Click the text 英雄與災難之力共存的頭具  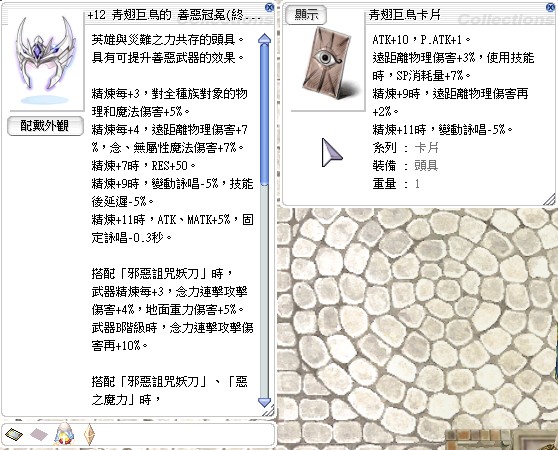tap(168, 39)
